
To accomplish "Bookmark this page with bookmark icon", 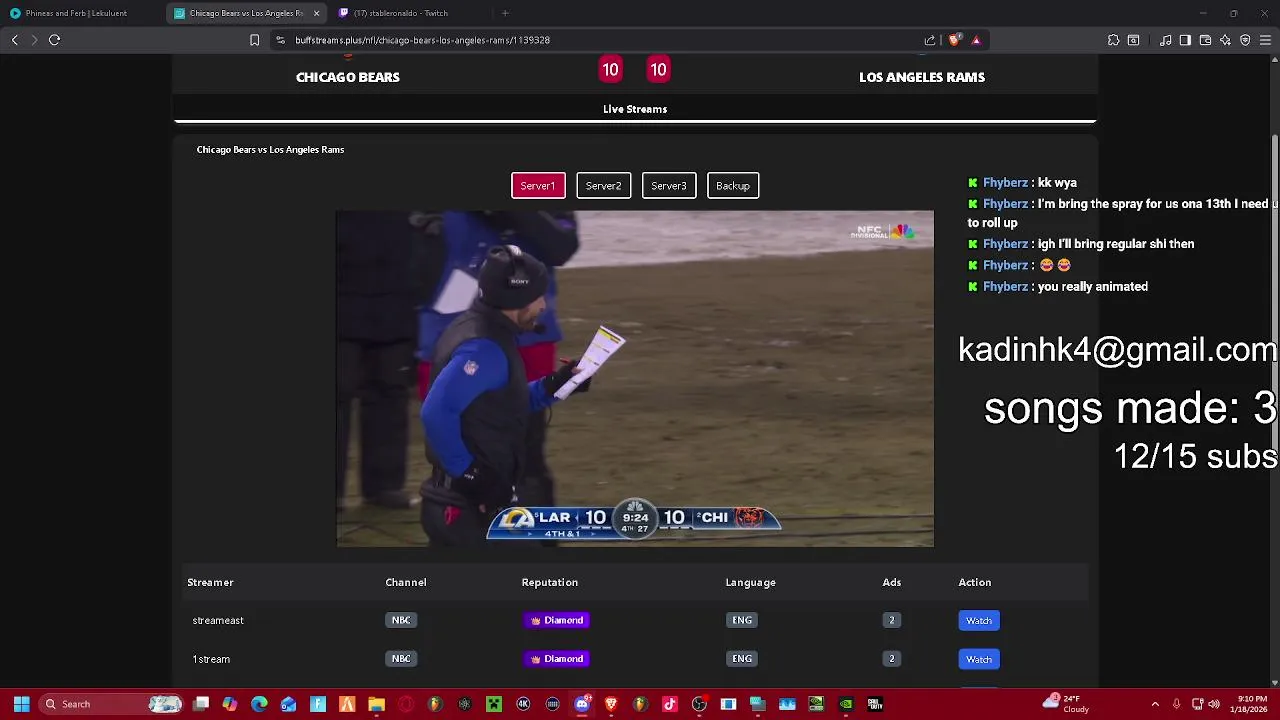I will tap(254, 40).
